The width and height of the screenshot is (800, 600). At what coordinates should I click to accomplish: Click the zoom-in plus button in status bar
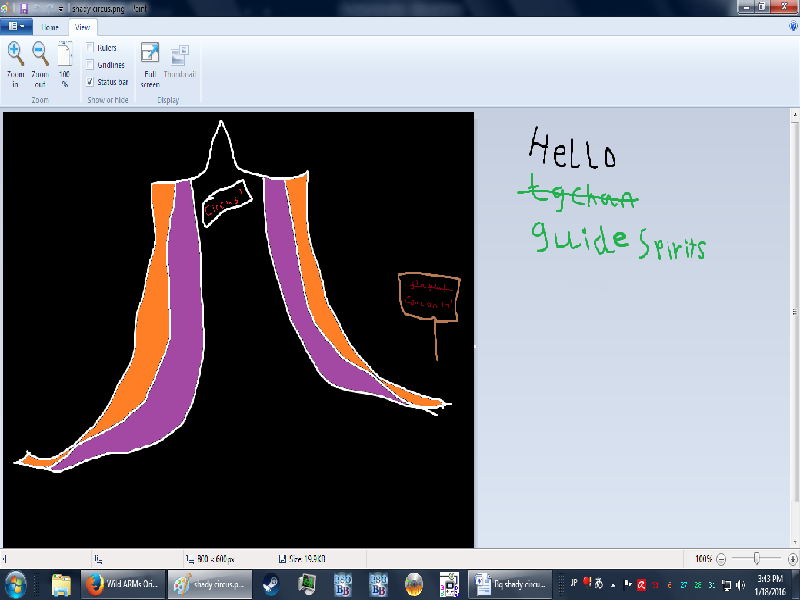point(791,558)
